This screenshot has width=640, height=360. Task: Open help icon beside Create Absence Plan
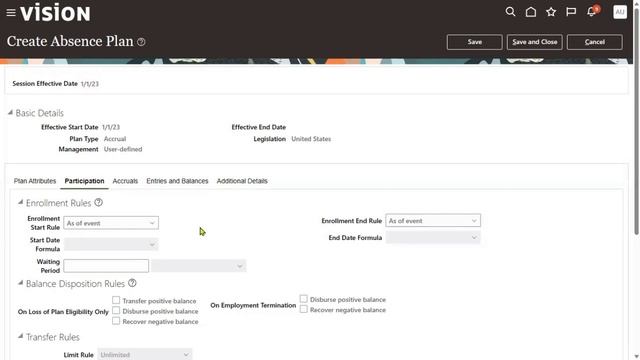tap(141, 42)
